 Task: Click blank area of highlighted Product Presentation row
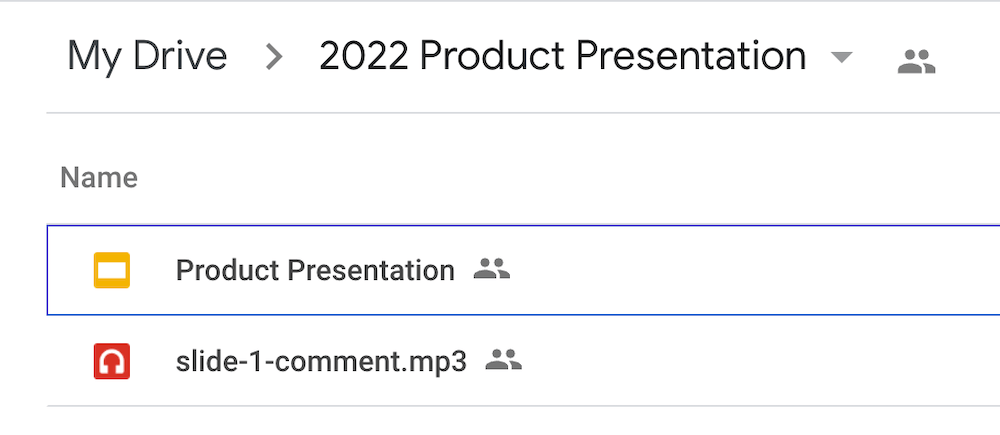[753, 270]
